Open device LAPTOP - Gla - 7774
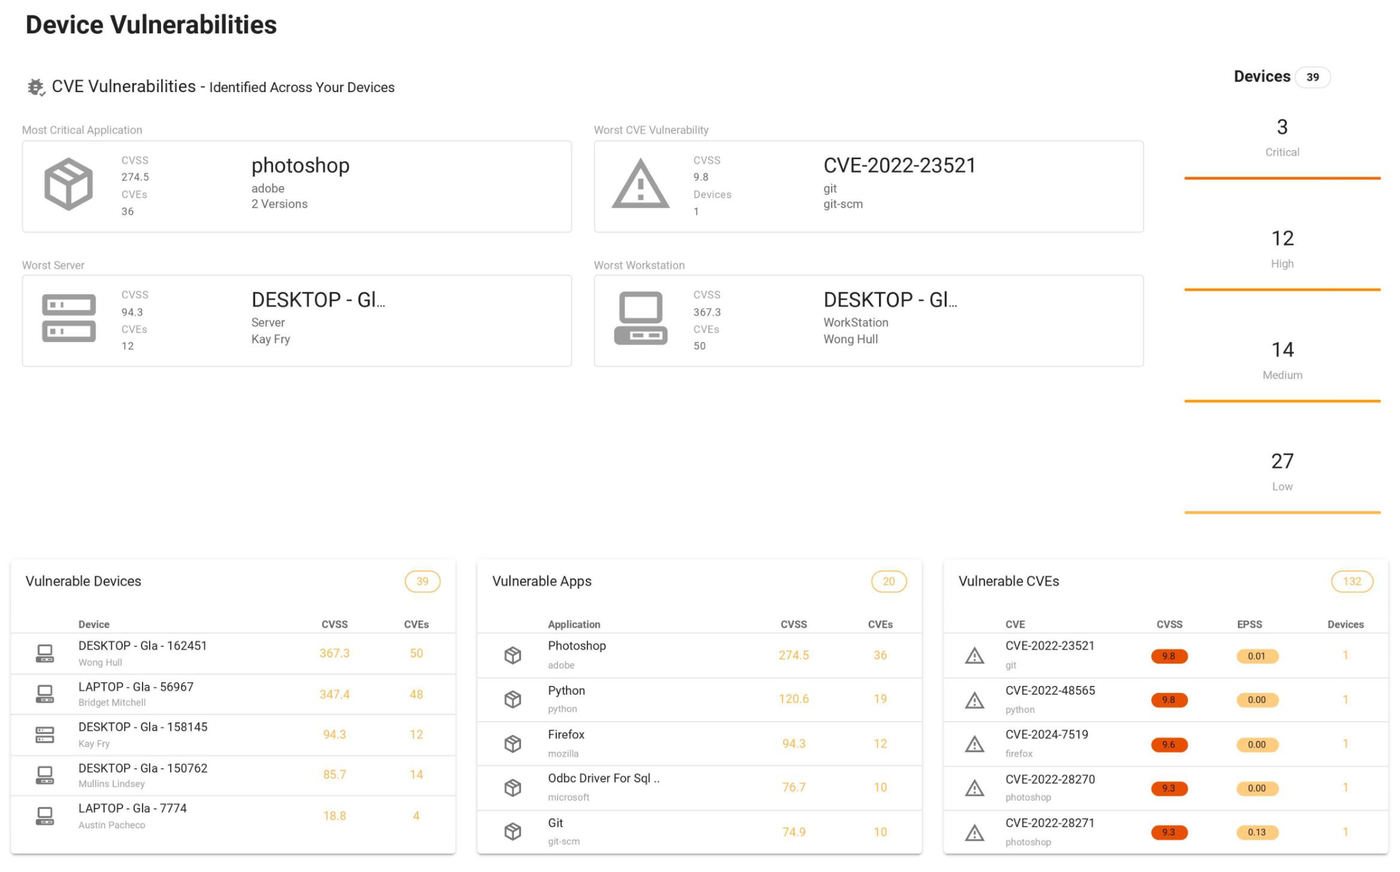The image size is (1400, 872). tap(233, 816)
